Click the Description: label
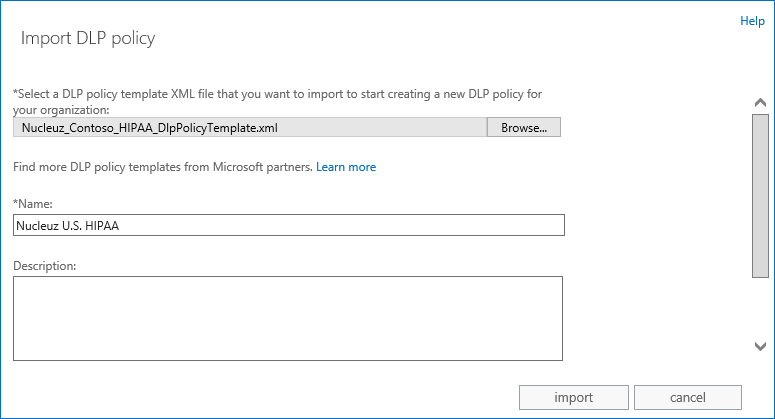Screen dimensions: 775x419 click(44, 266)
